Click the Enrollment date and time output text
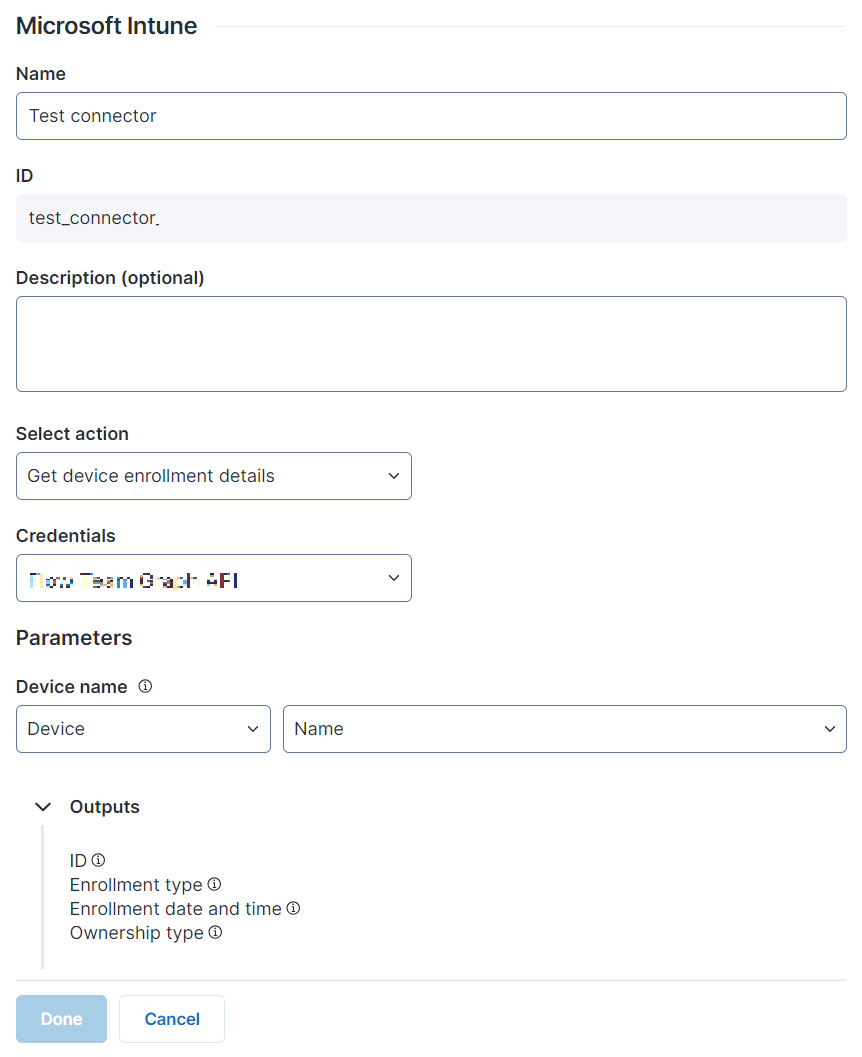 [x=176, y=909]
